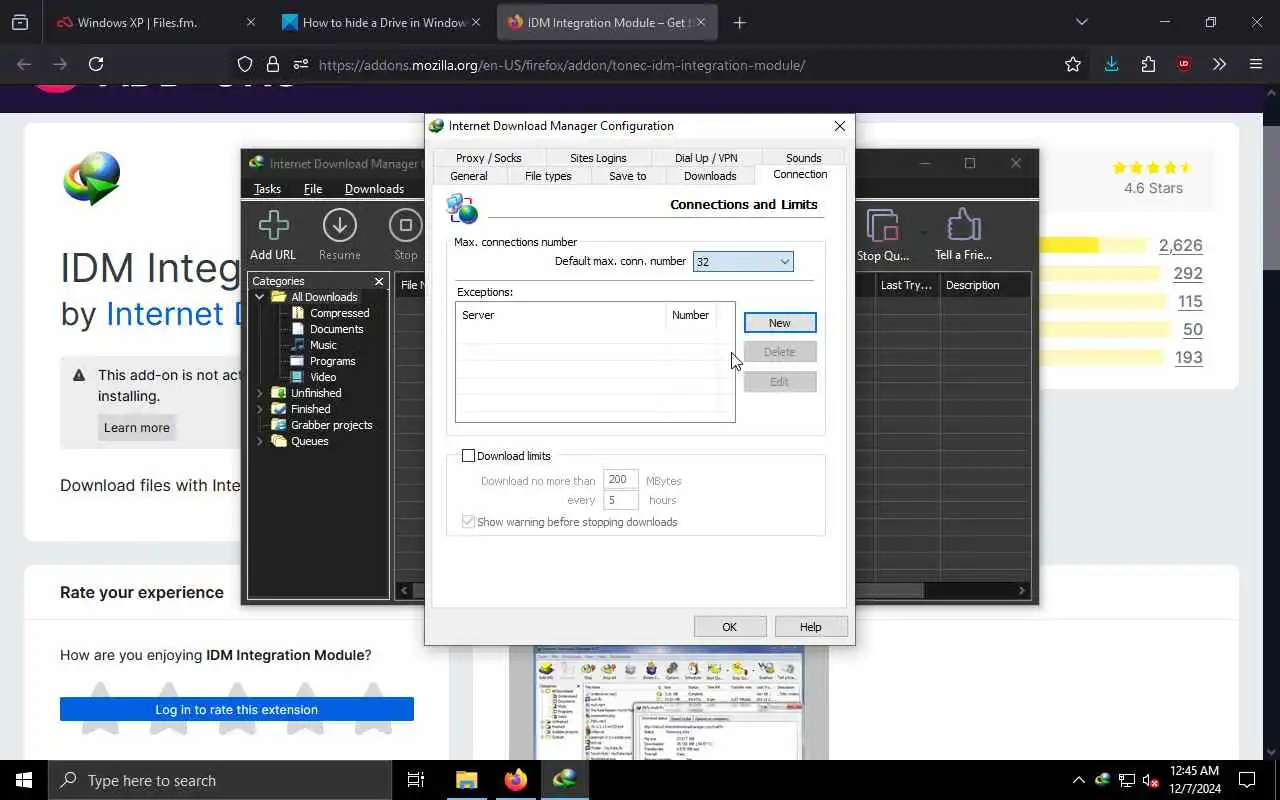1280x800 pixels.
Task: Click Last Try column header
Action: 907,285
